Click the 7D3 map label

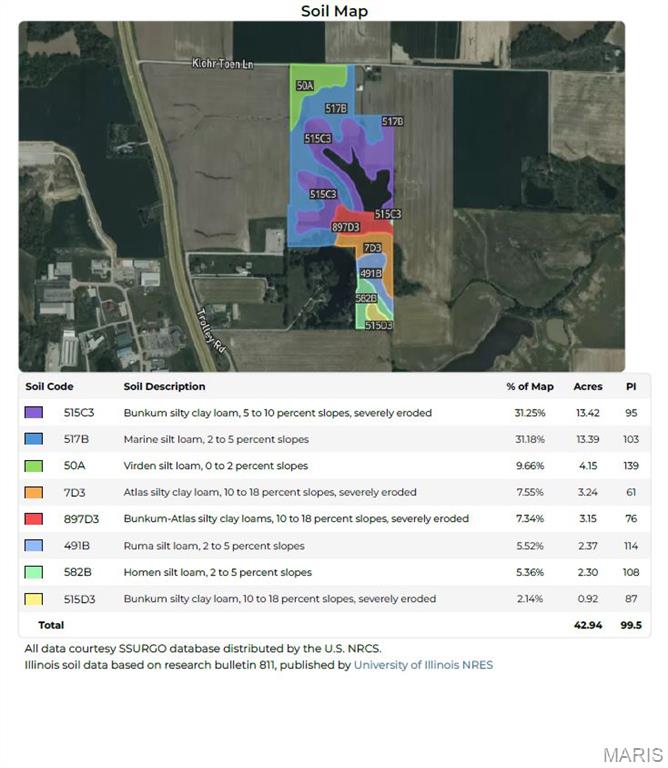(372, 248)
